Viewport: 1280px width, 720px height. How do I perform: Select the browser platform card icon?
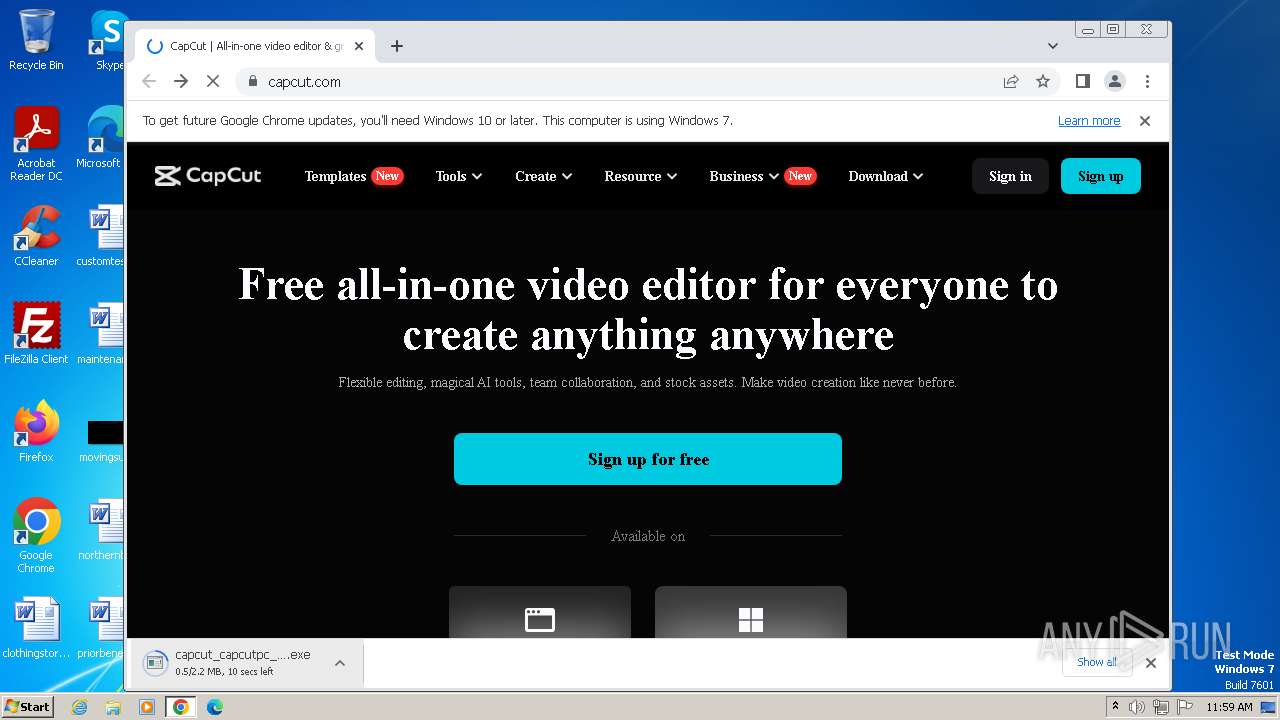click(540, 620)
